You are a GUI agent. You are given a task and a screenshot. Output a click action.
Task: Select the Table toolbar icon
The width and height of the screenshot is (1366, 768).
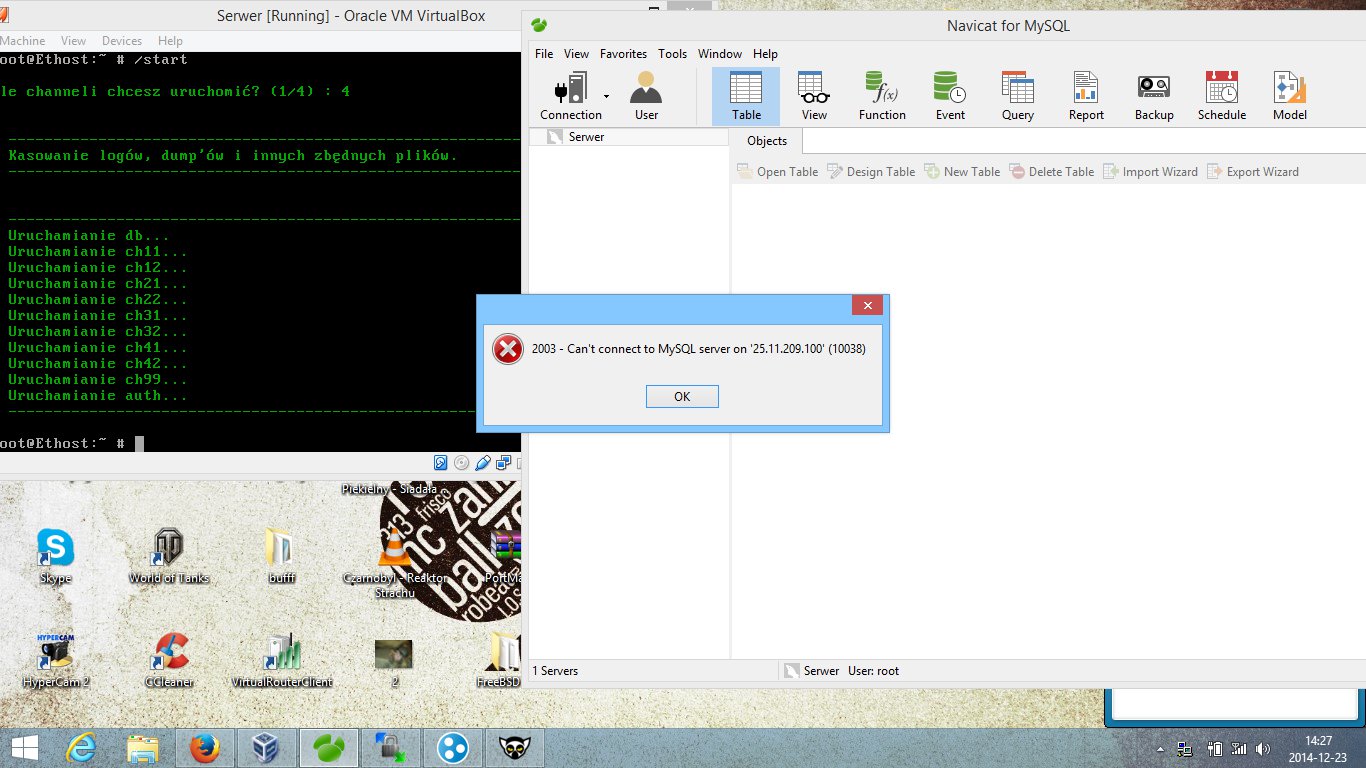tap(746, 96)
